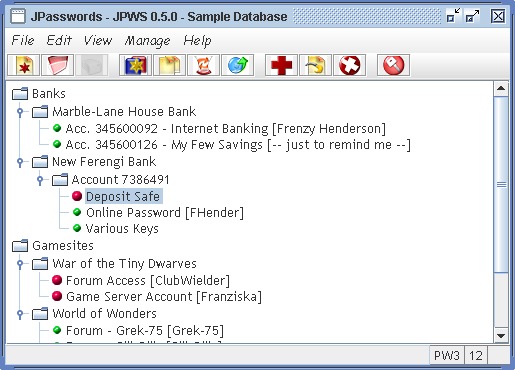Select the Account 7386491 label
Image resolution: width=515 pixels, height=370 pixels.
[121, 180]
